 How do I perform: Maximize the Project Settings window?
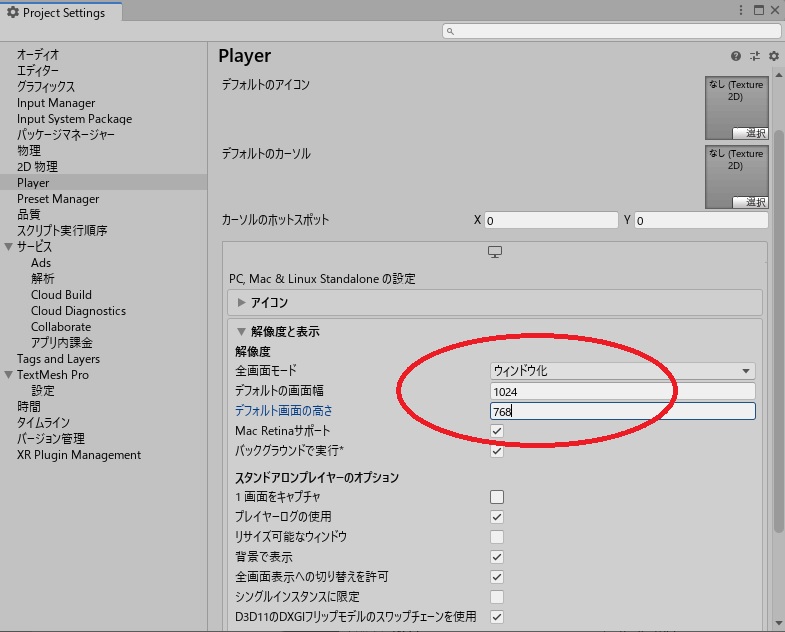[x=759, y=10]
